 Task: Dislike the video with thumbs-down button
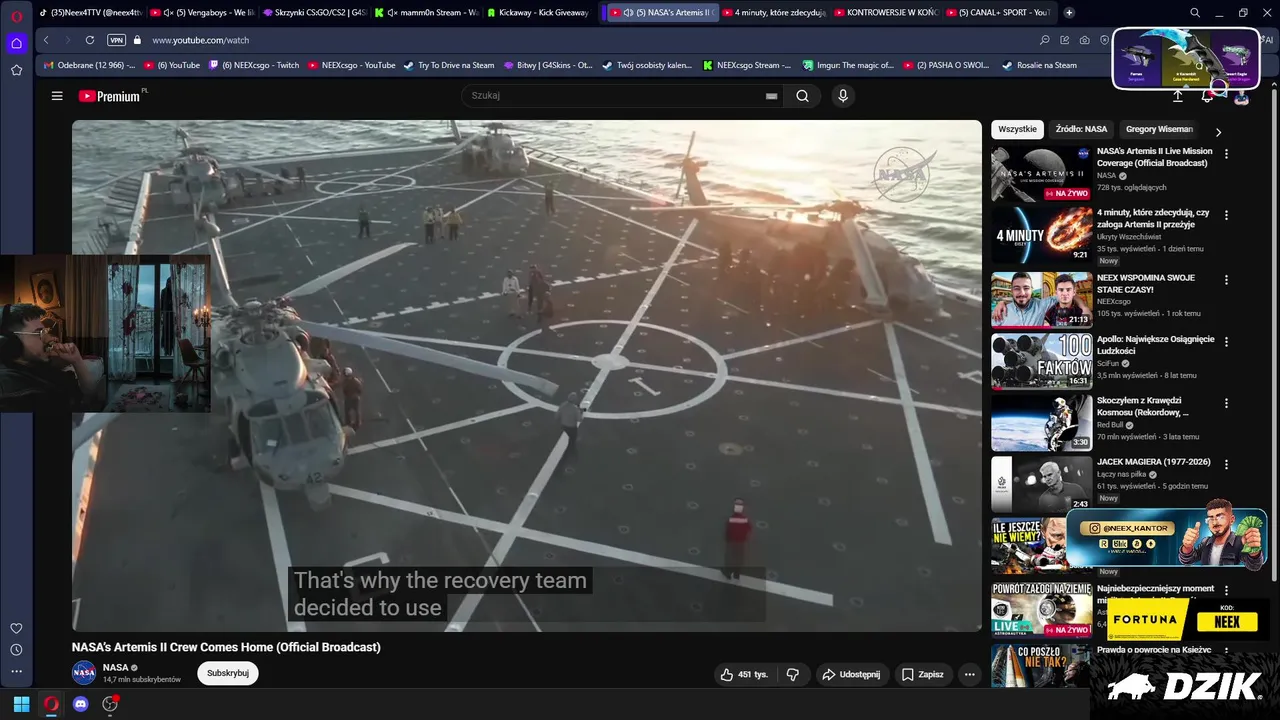point(793,675)
